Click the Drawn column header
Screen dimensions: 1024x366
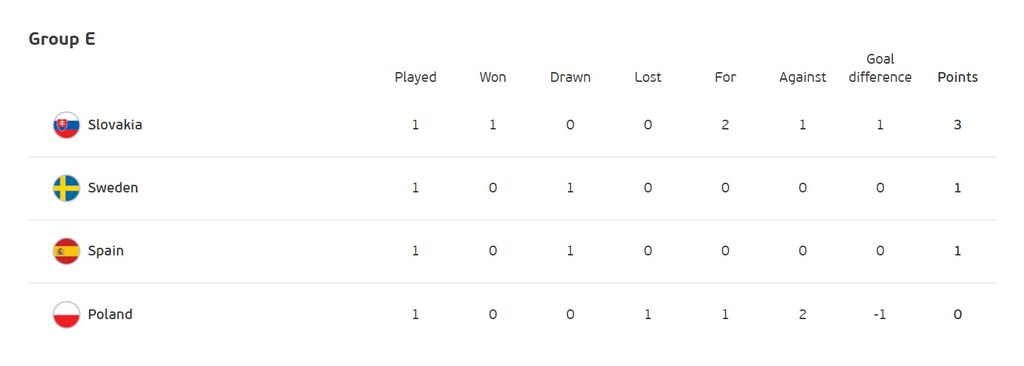(570, 77)
